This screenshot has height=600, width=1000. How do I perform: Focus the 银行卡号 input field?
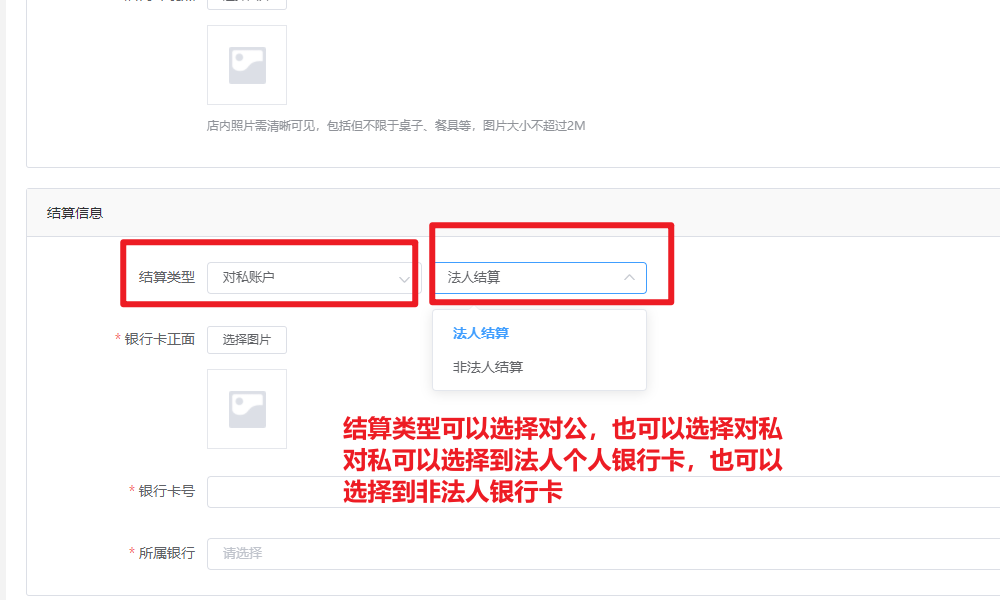click(603, 492)
